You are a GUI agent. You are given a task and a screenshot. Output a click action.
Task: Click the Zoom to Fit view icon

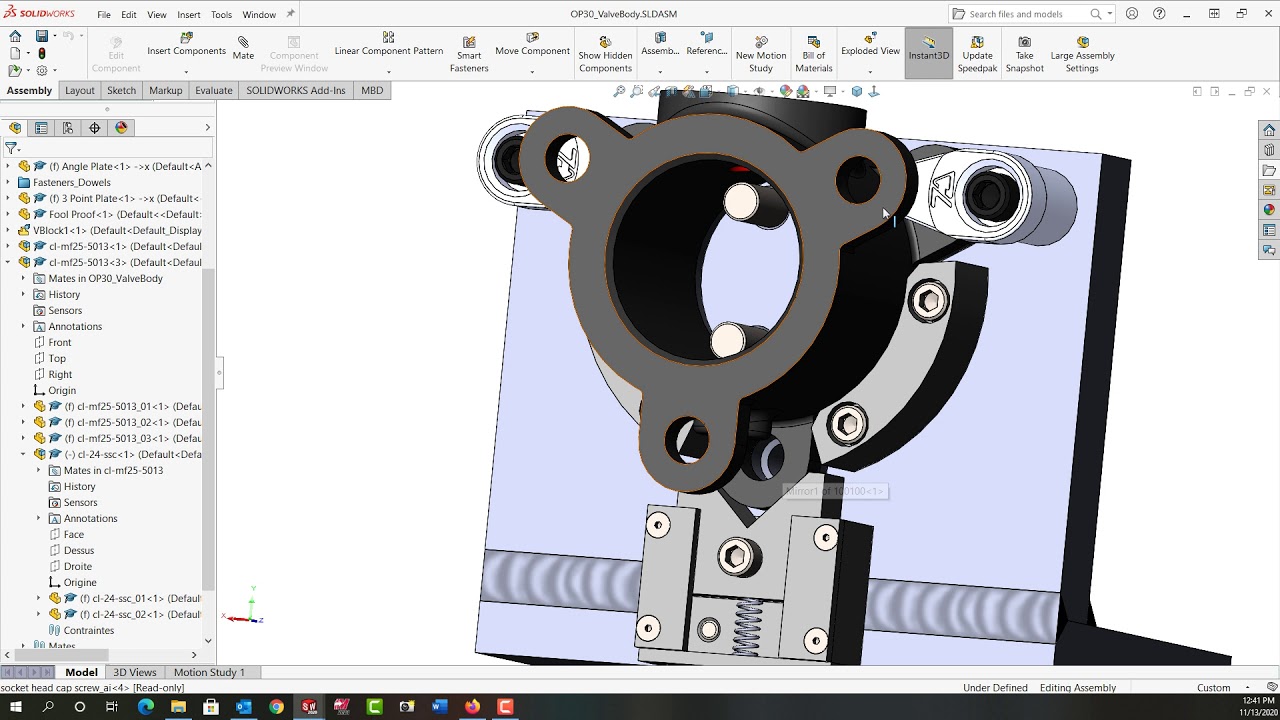click(619, 91)
